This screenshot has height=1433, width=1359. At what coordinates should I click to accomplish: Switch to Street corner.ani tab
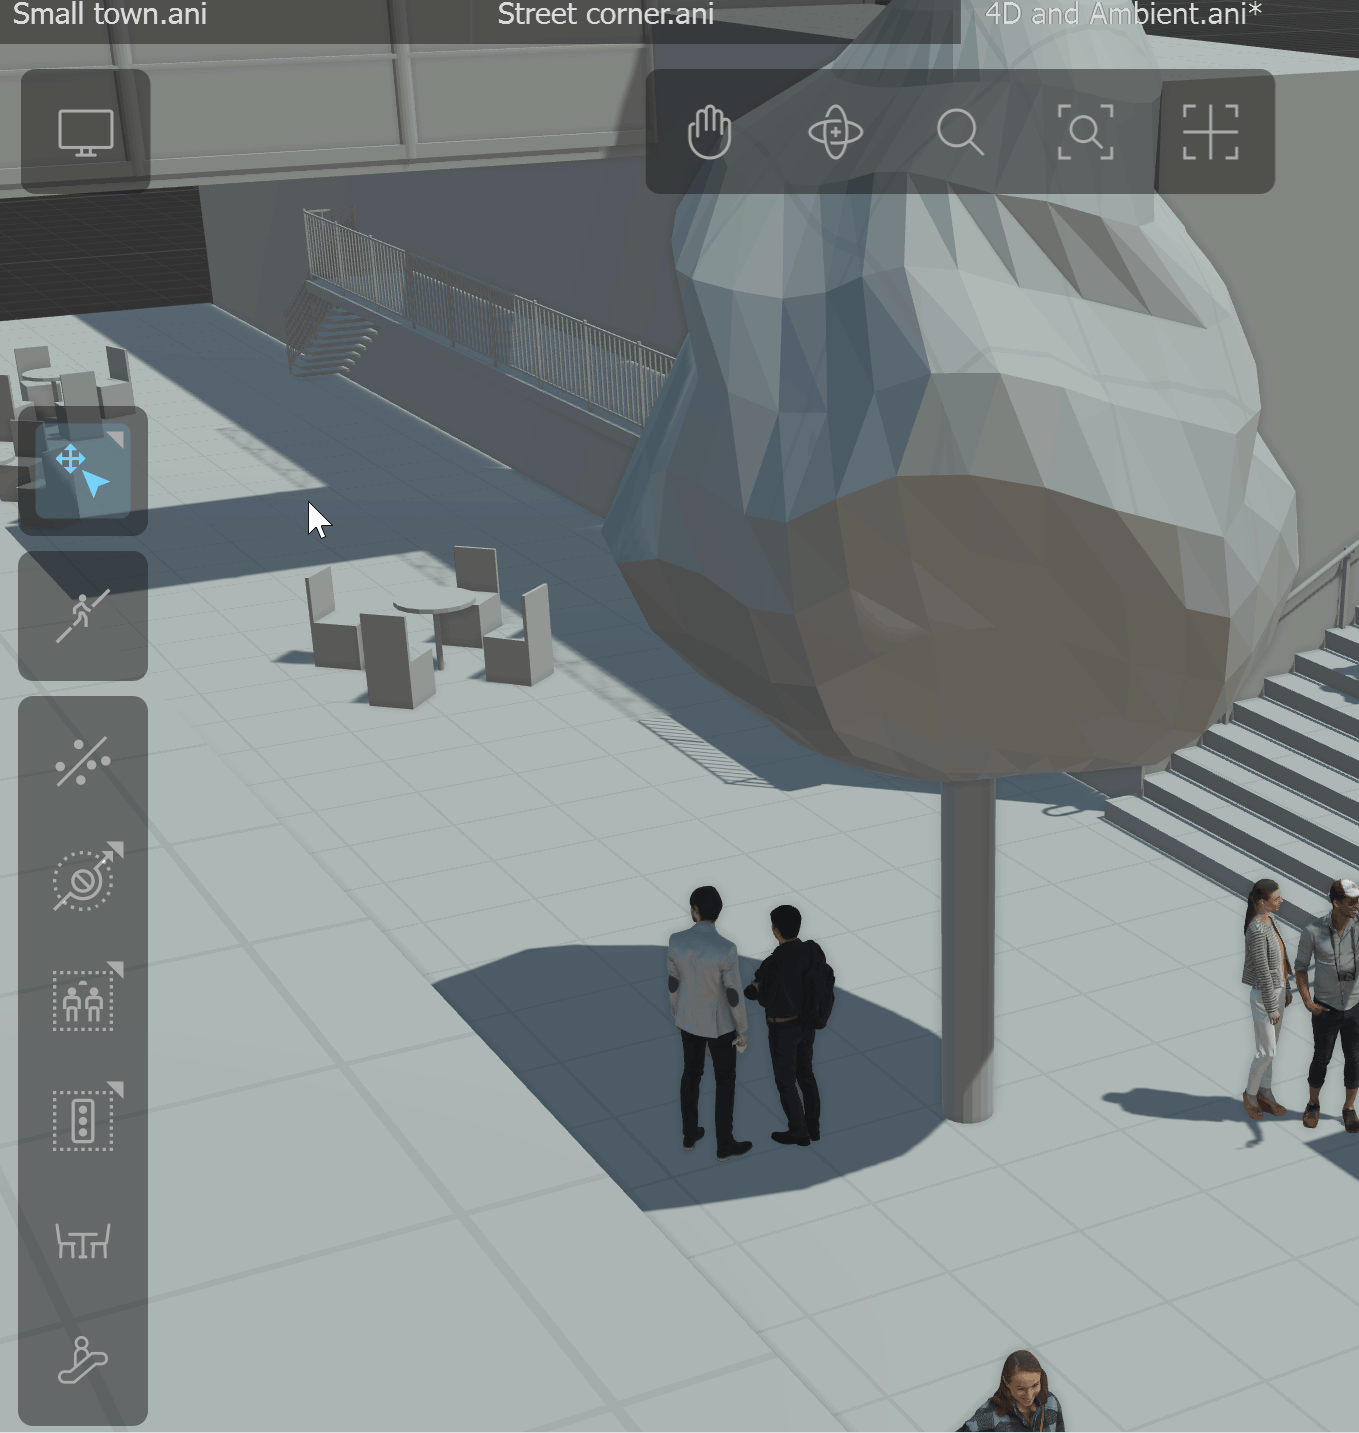[x=605, y=14]
